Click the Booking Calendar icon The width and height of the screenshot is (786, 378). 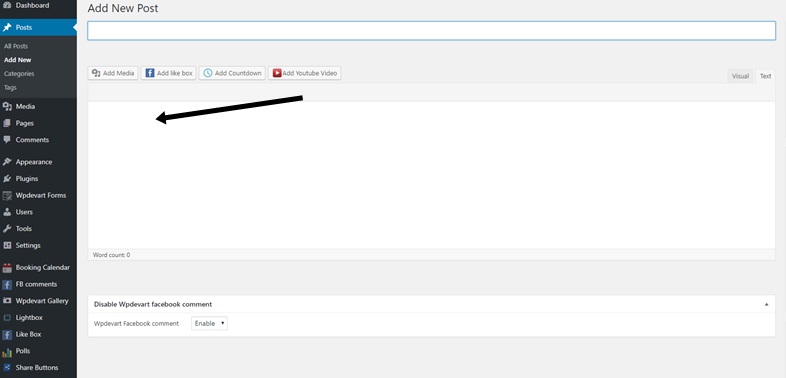[7, 268]
